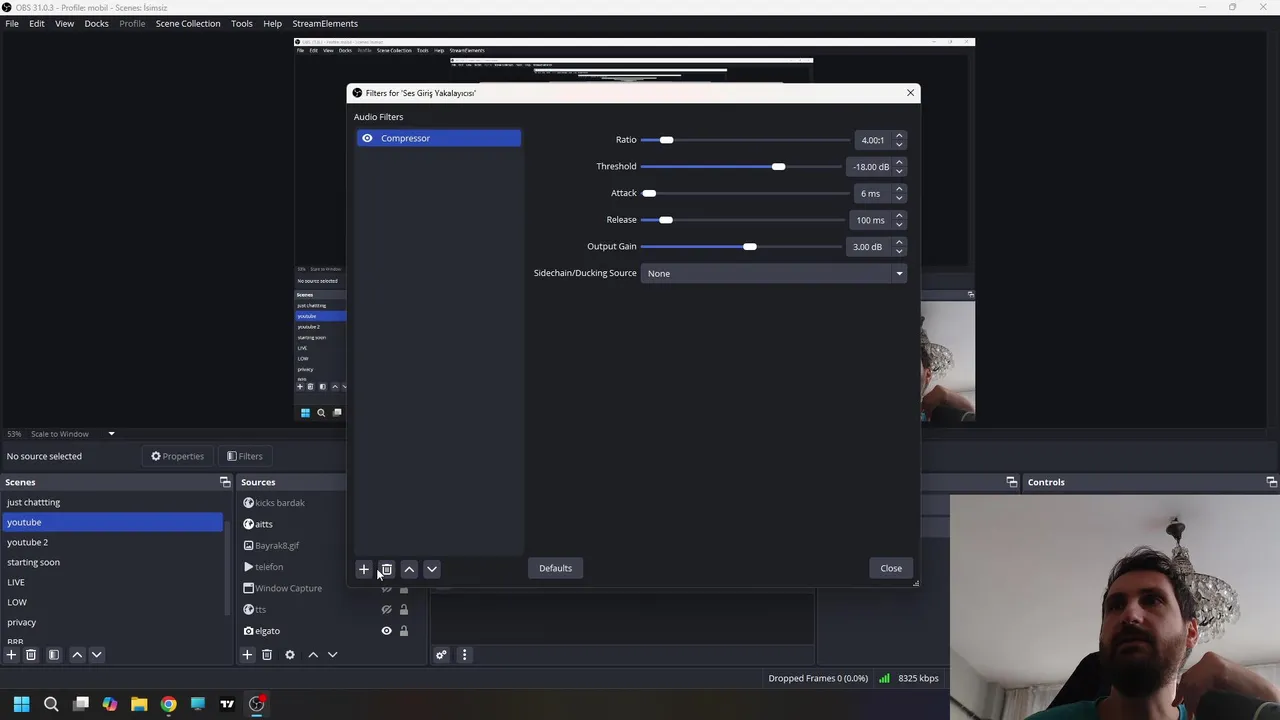Delete the selected Compressor filter
1280x720 pixels.
[x=386, y=569]
